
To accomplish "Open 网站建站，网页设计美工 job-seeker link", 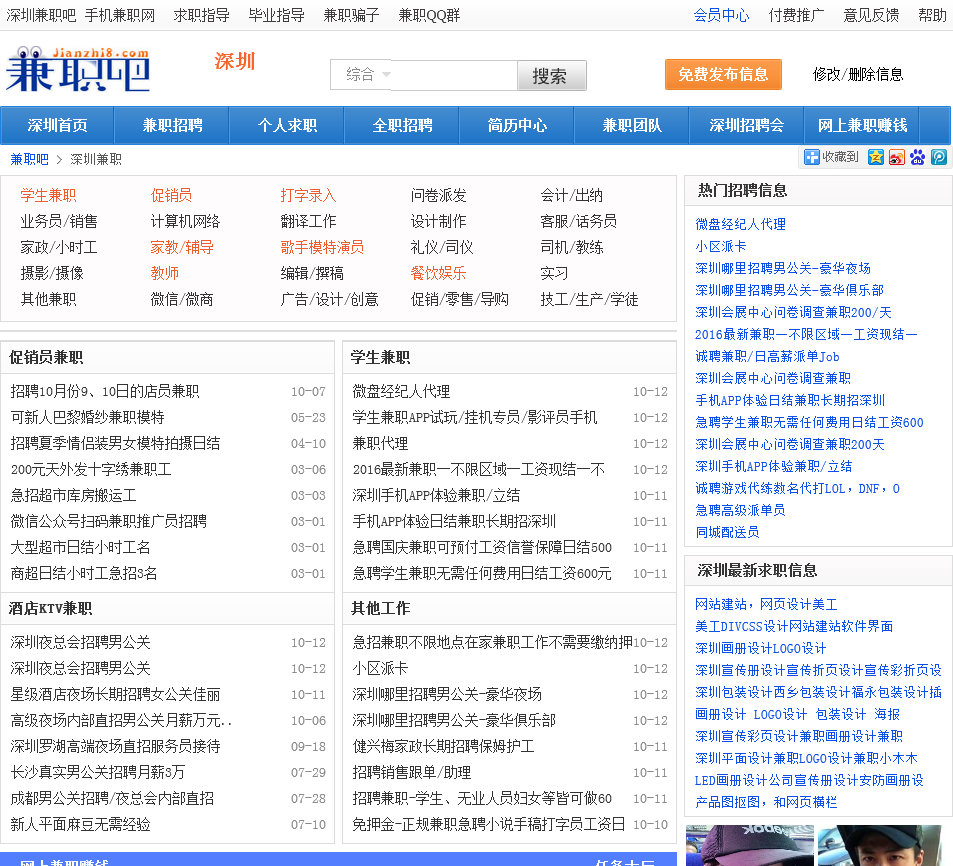I will pos(766,604).
